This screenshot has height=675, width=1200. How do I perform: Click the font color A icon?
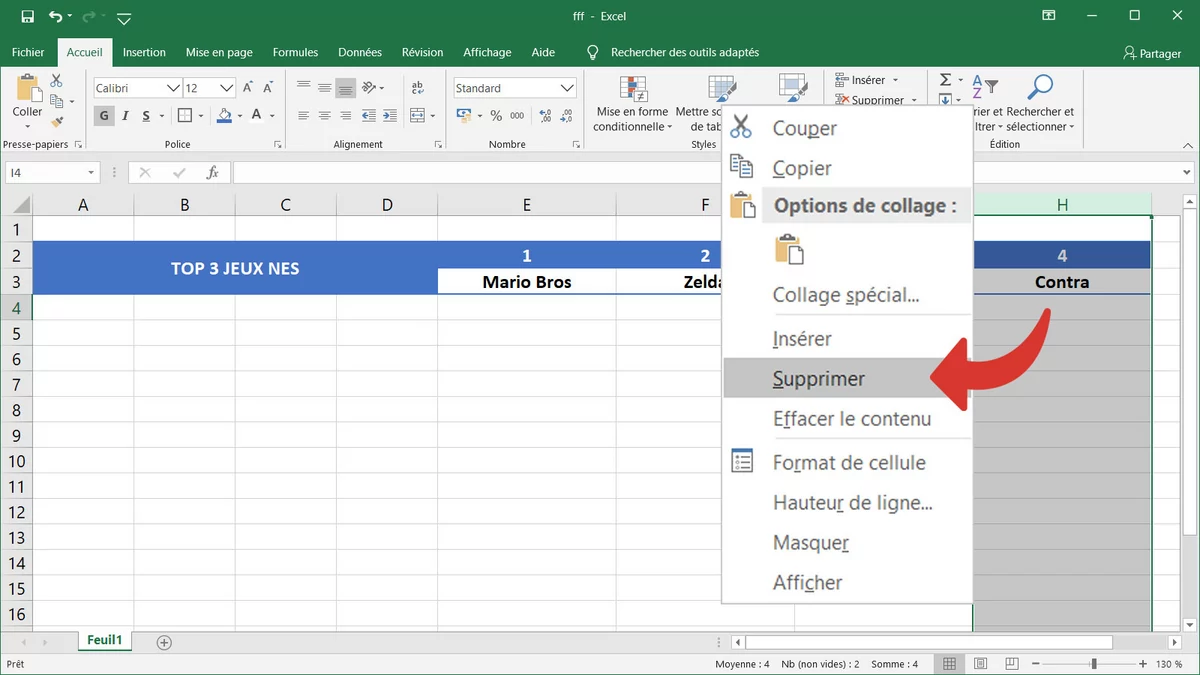tap(257, 116)
